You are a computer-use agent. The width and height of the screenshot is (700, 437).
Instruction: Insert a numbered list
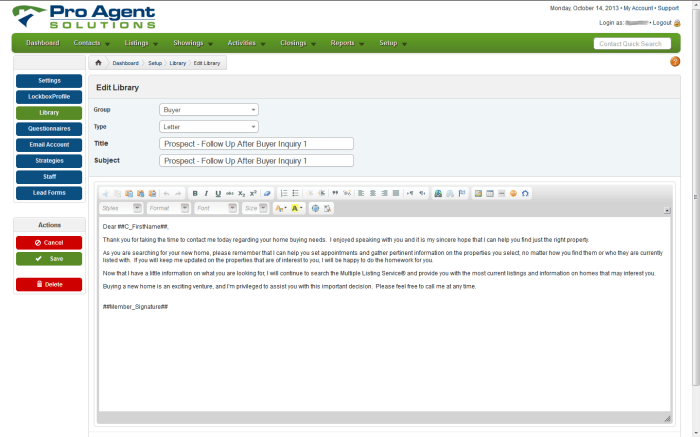(284, 193)
